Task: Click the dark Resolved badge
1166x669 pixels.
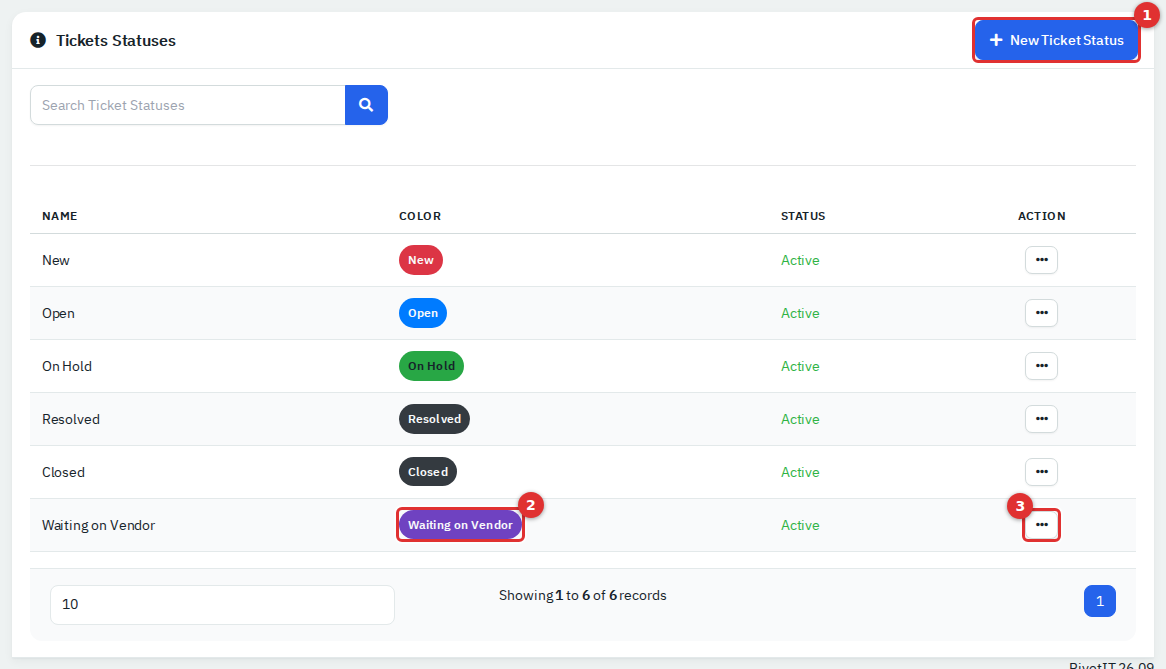Action: (x=434, y=419)
